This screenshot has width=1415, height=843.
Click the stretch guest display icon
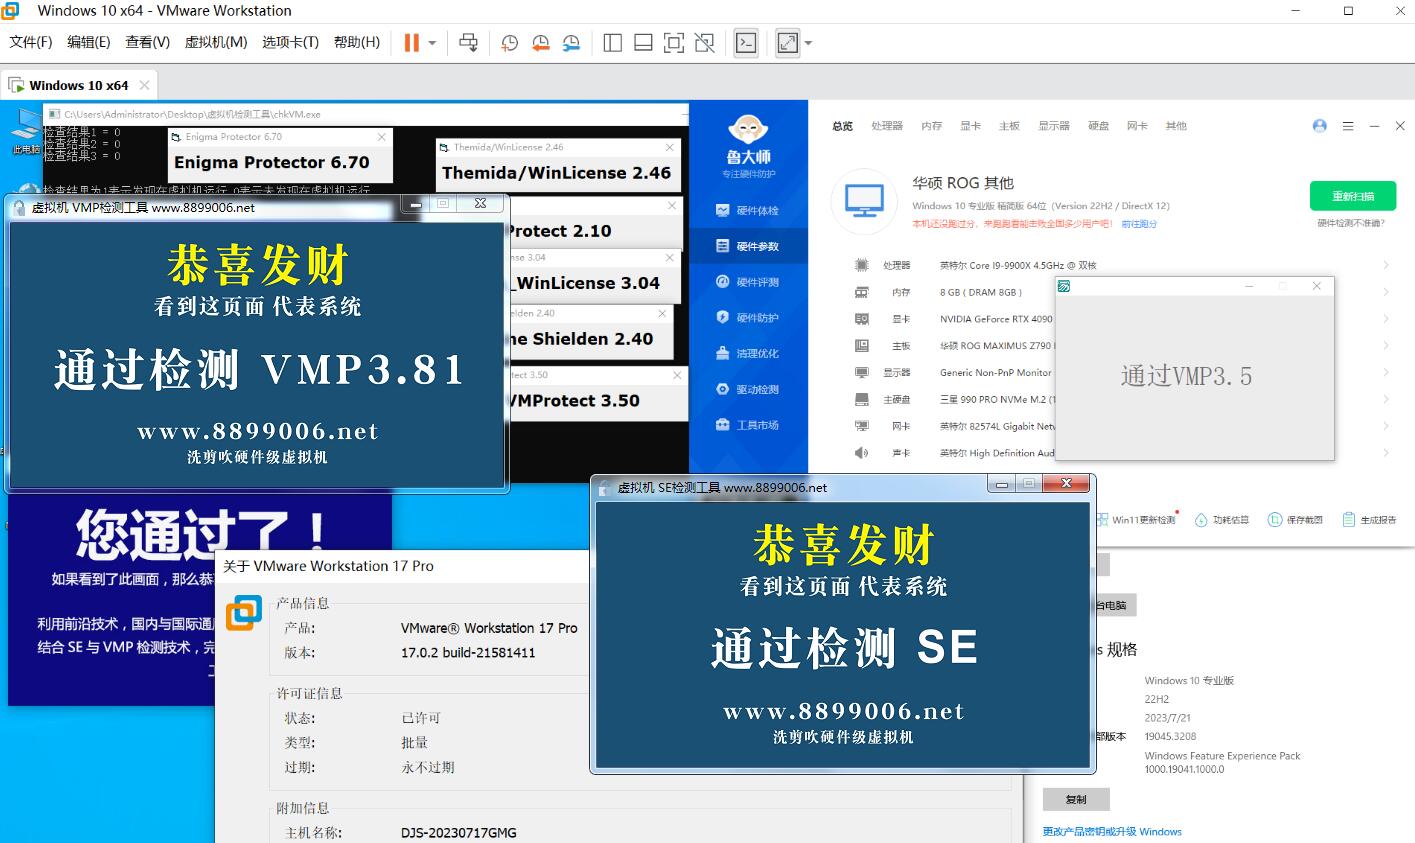(788, 43)
